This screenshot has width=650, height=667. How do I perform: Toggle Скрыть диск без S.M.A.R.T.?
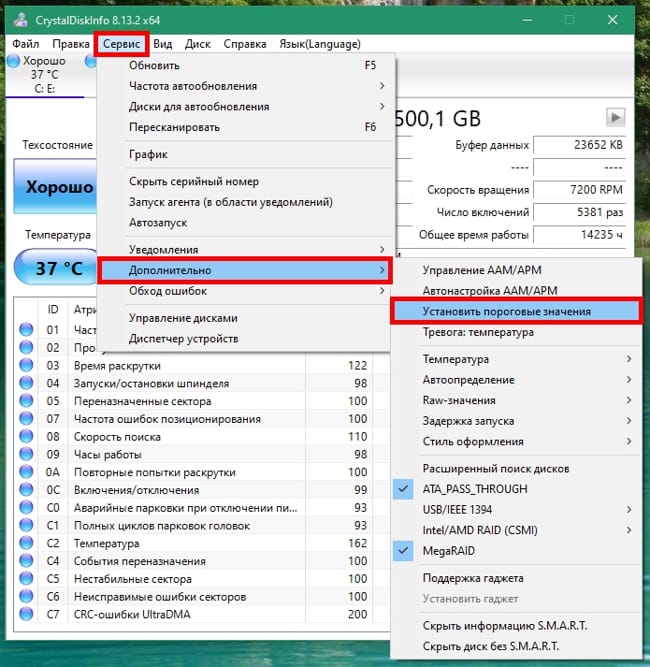click(x=516, y=646)
